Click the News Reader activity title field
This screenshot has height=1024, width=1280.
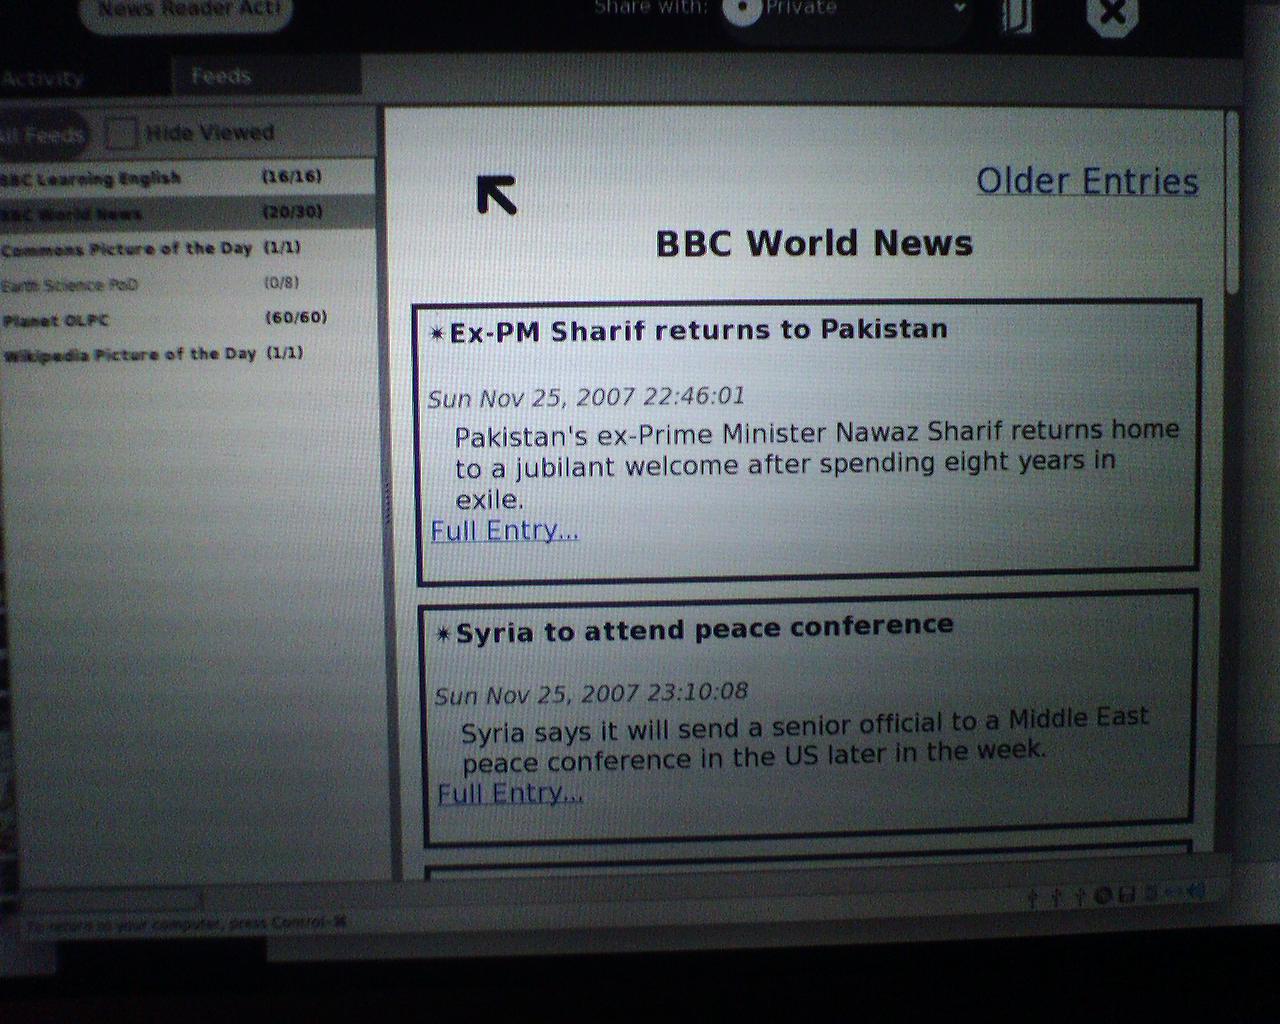click(185, 10)
